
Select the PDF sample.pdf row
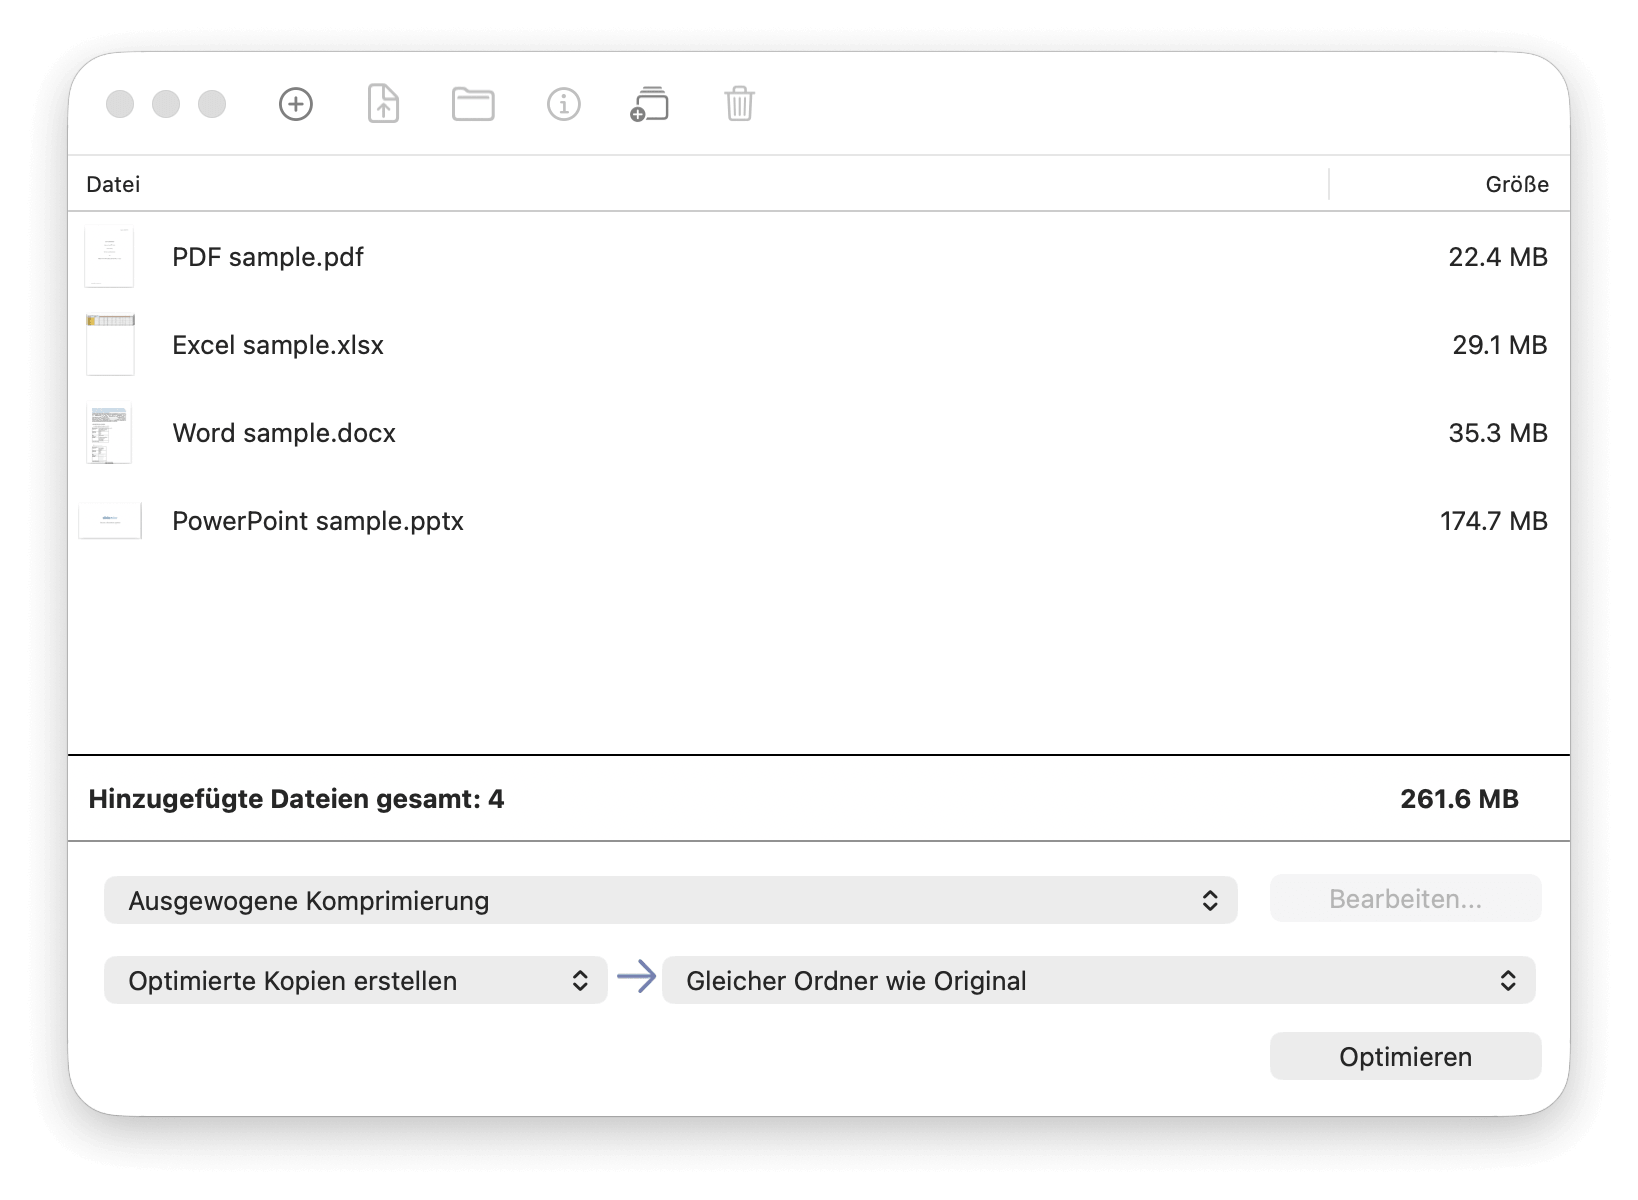(819, 257)
